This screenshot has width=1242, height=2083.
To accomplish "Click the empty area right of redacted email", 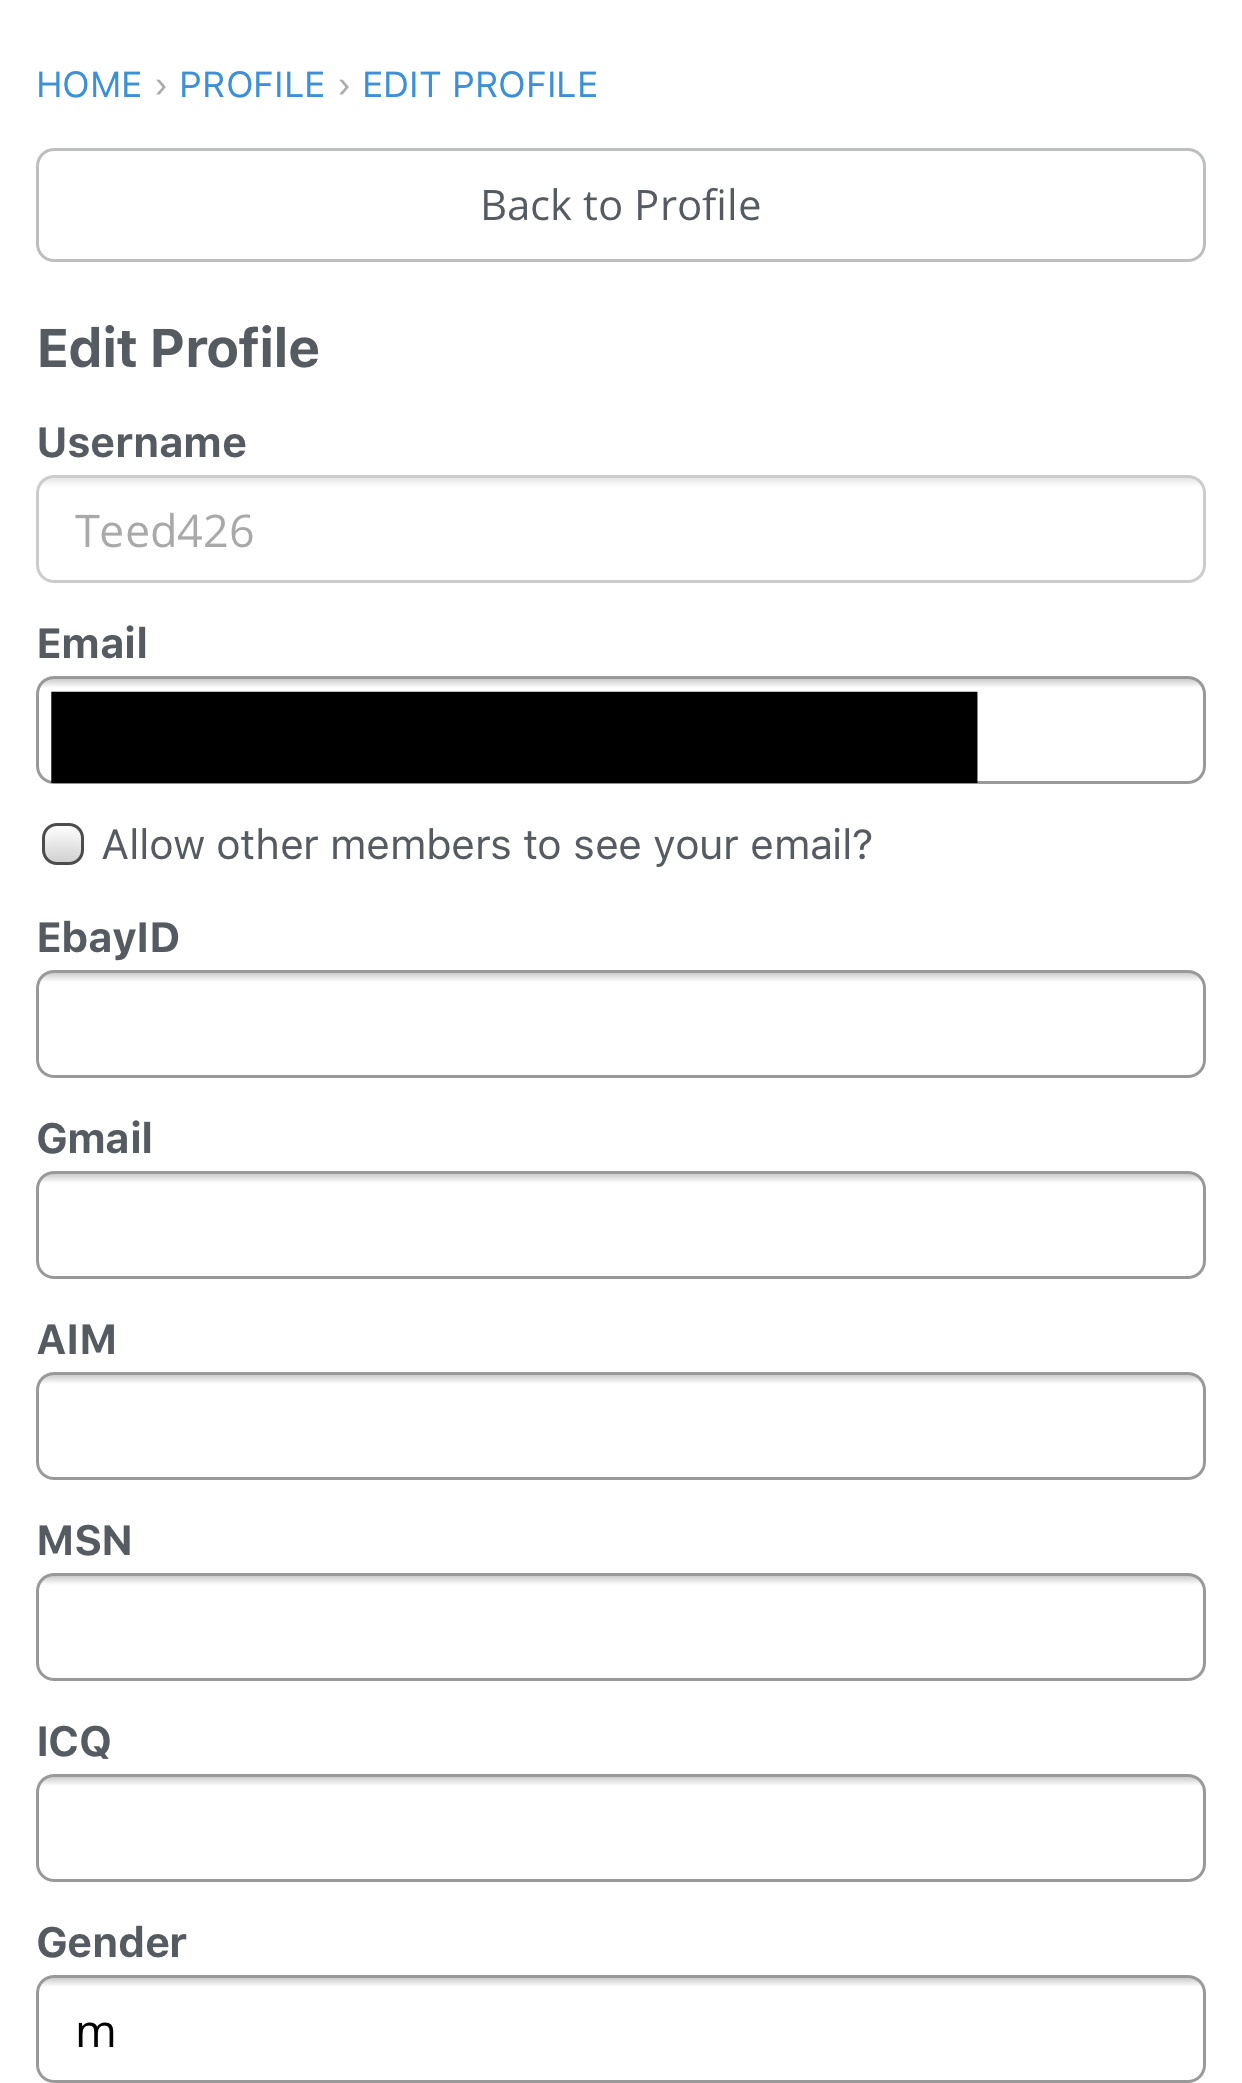I will point(1088,730).
